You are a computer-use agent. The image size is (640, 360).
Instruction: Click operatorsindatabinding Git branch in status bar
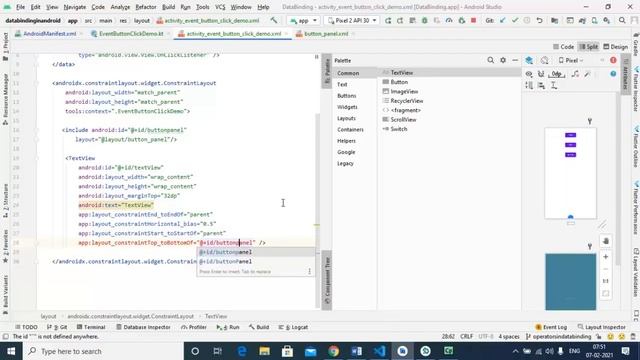(558, 337)
